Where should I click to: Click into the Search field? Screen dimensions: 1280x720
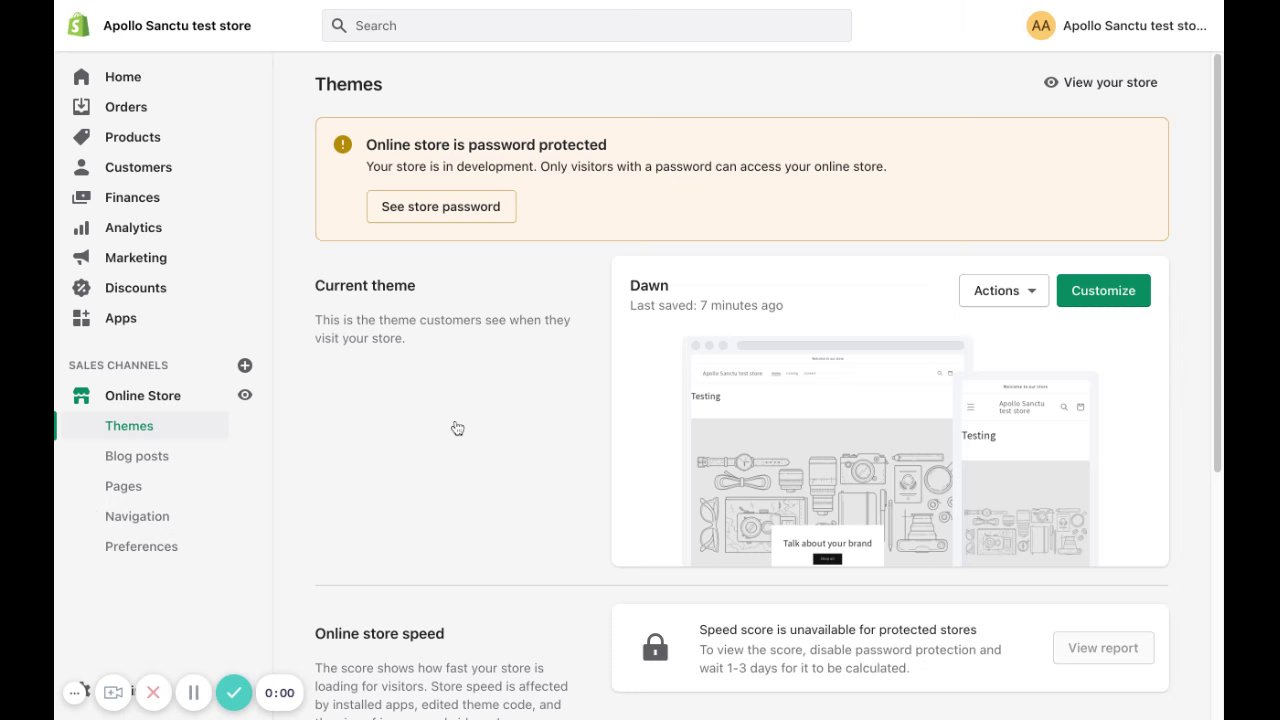click(587, 26)
